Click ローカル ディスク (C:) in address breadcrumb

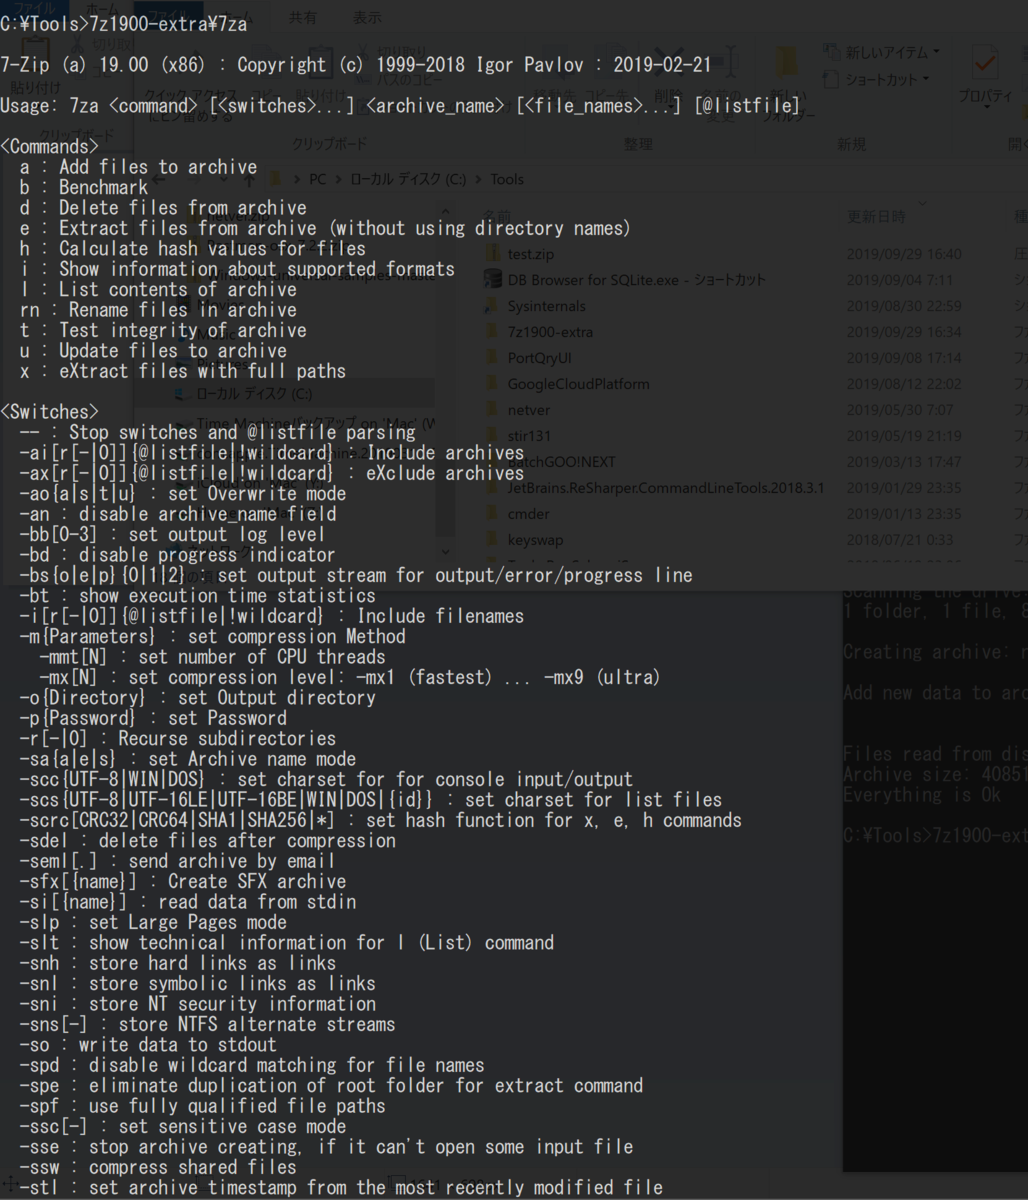pos(409,179)
